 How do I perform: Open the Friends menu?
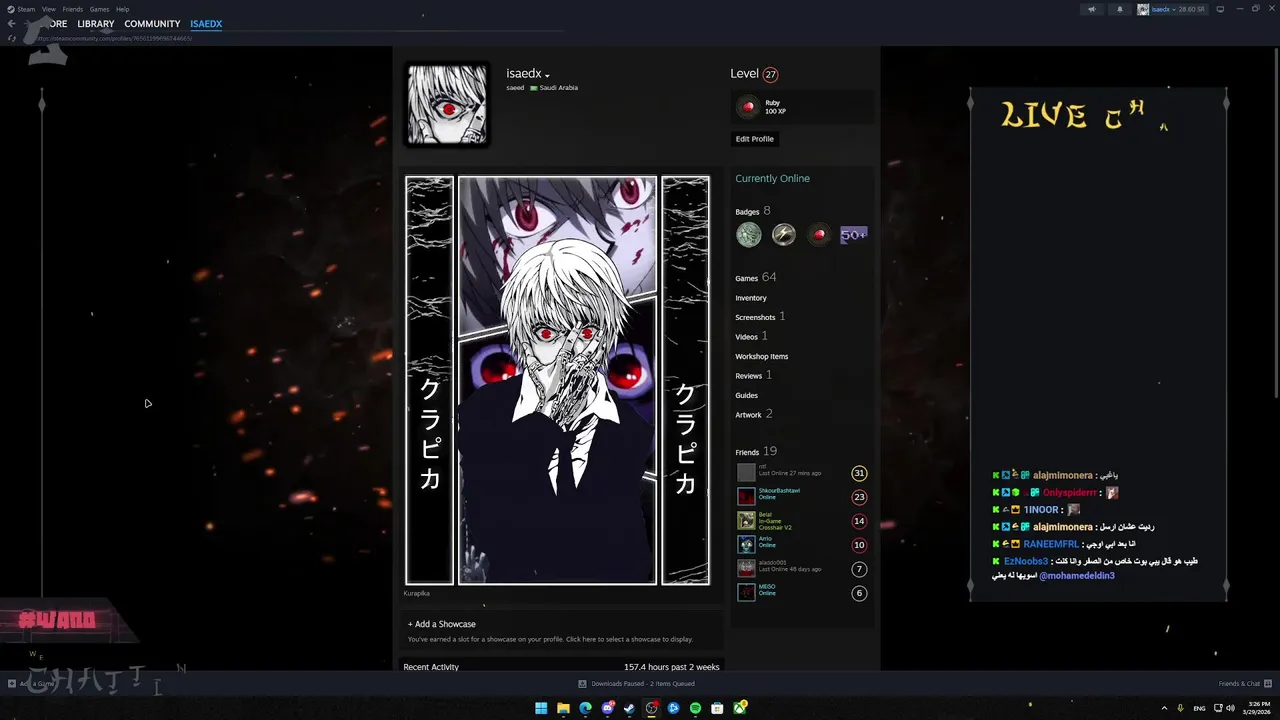[x=73, y=9]
